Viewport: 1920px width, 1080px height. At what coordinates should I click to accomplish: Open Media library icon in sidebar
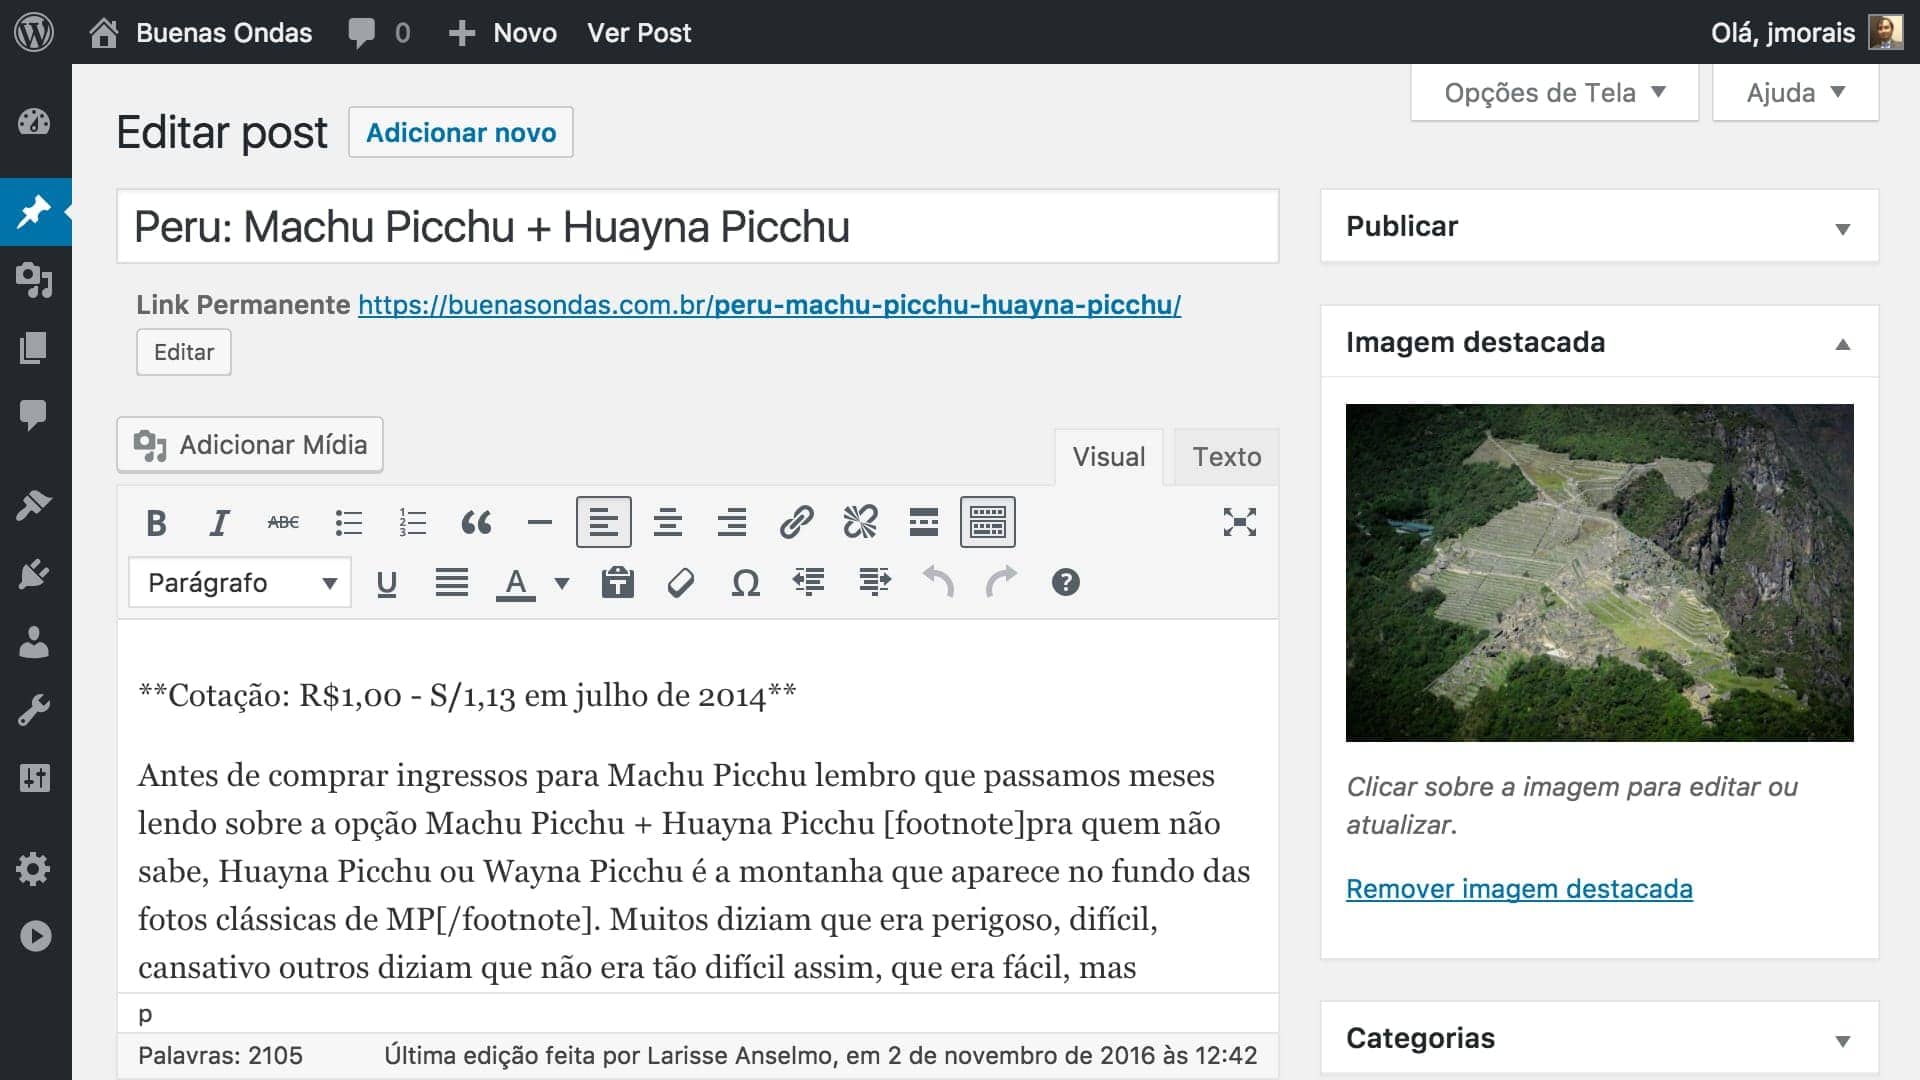(34, 280)
